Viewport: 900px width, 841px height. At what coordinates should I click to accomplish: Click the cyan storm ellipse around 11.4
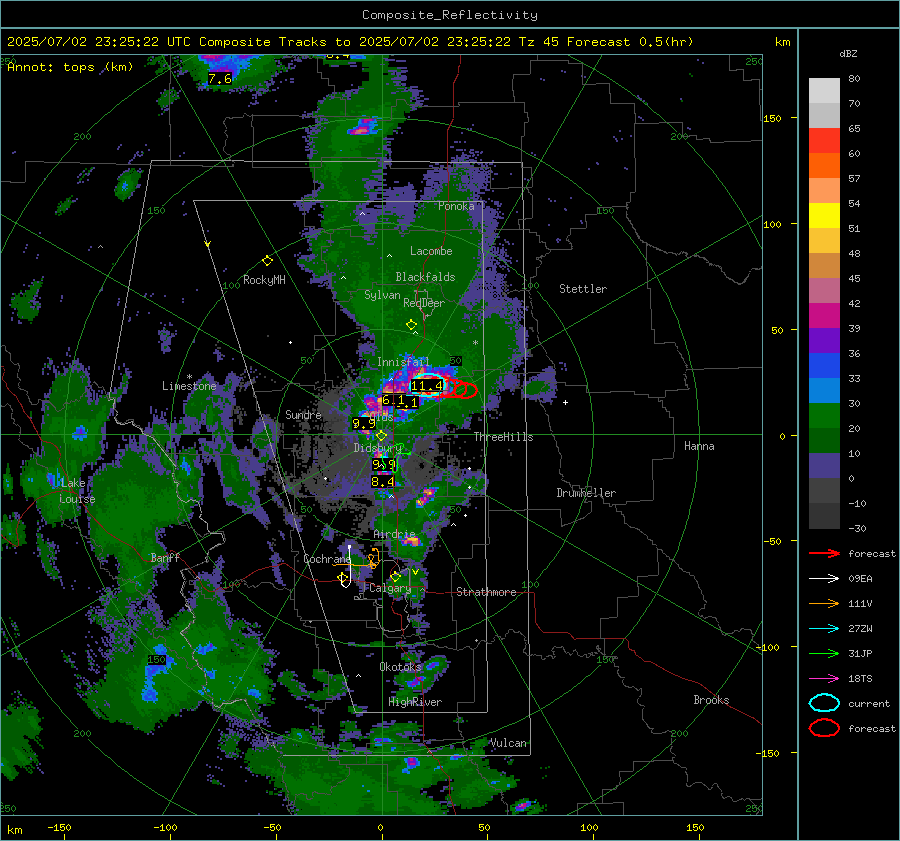pyautogui.click(x=429, y=385)
